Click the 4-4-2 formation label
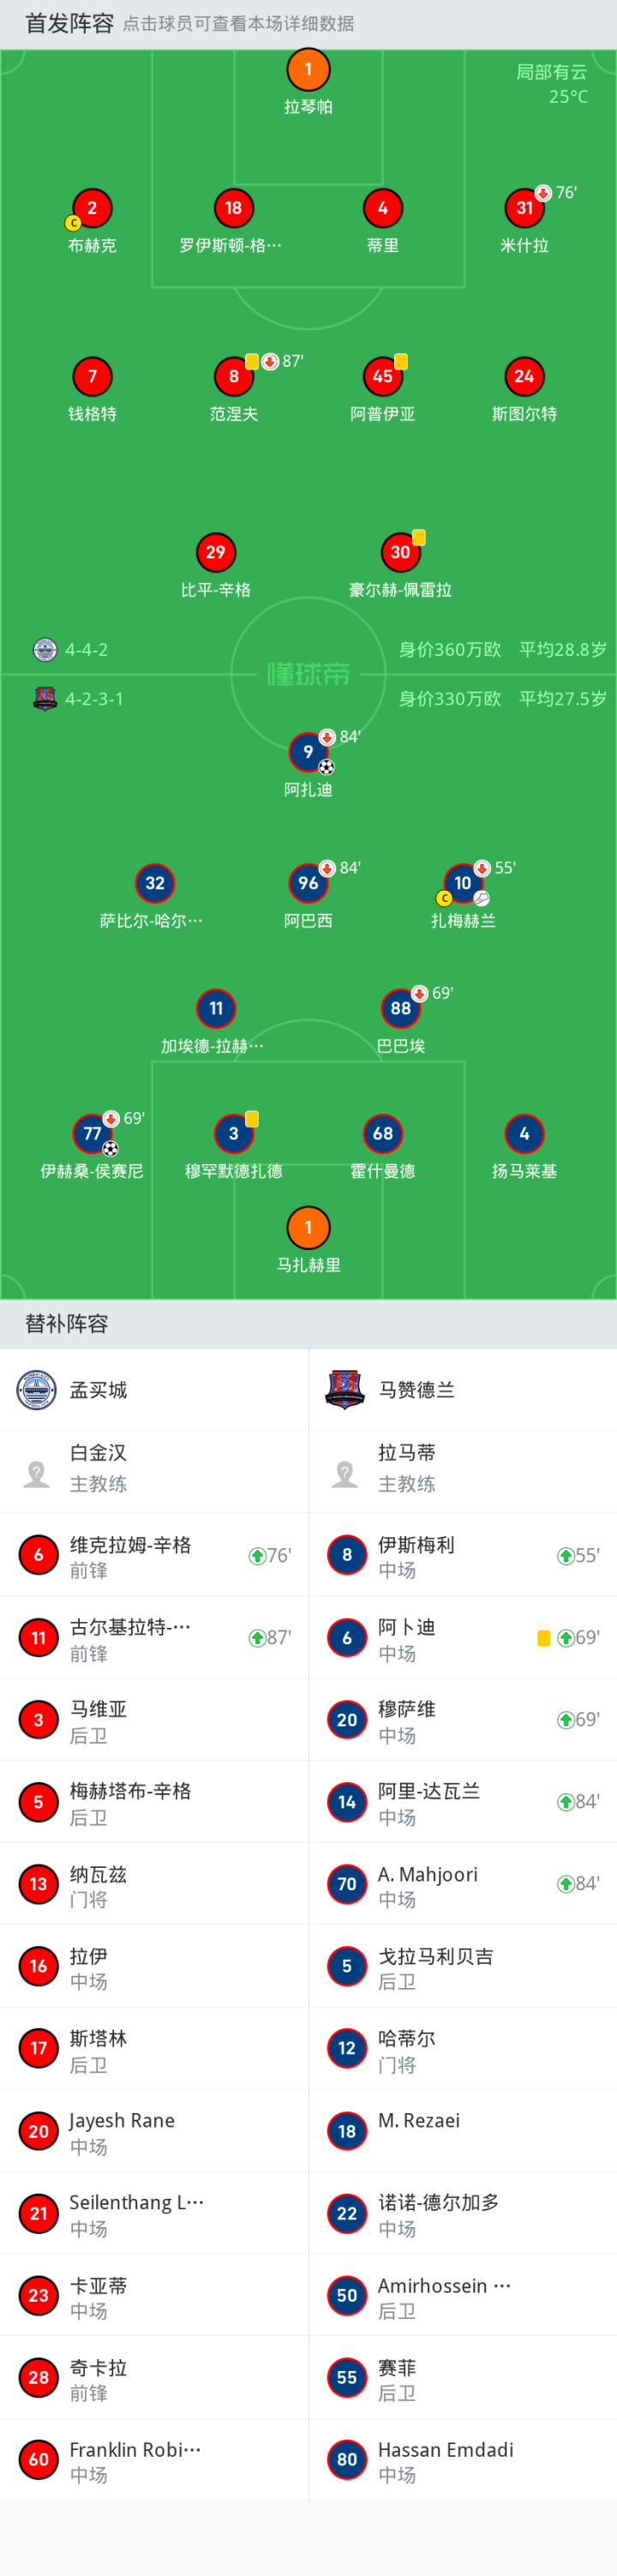The height and width of the screenshot is (2576, 617). (87, 650)
